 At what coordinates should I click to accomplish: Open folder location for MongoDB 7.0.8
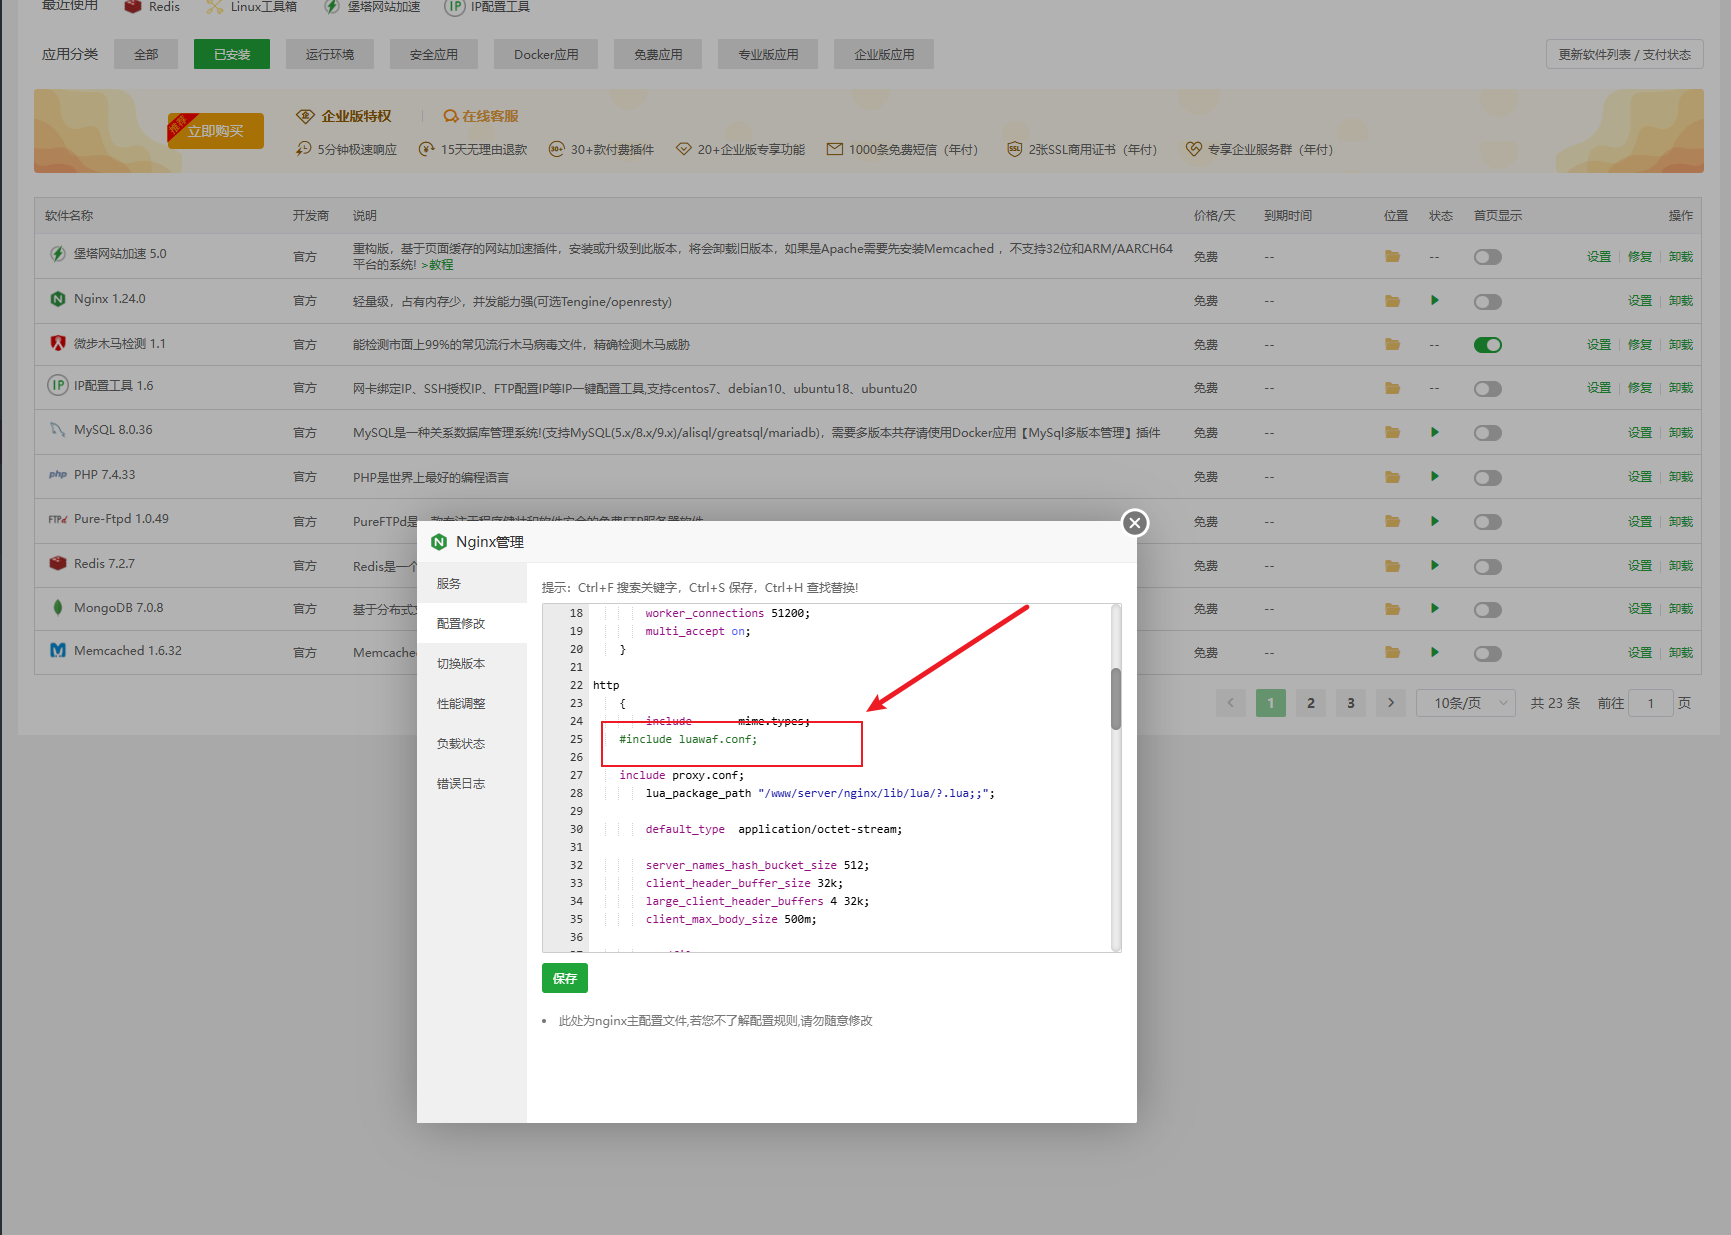[x=1392, y=609]
